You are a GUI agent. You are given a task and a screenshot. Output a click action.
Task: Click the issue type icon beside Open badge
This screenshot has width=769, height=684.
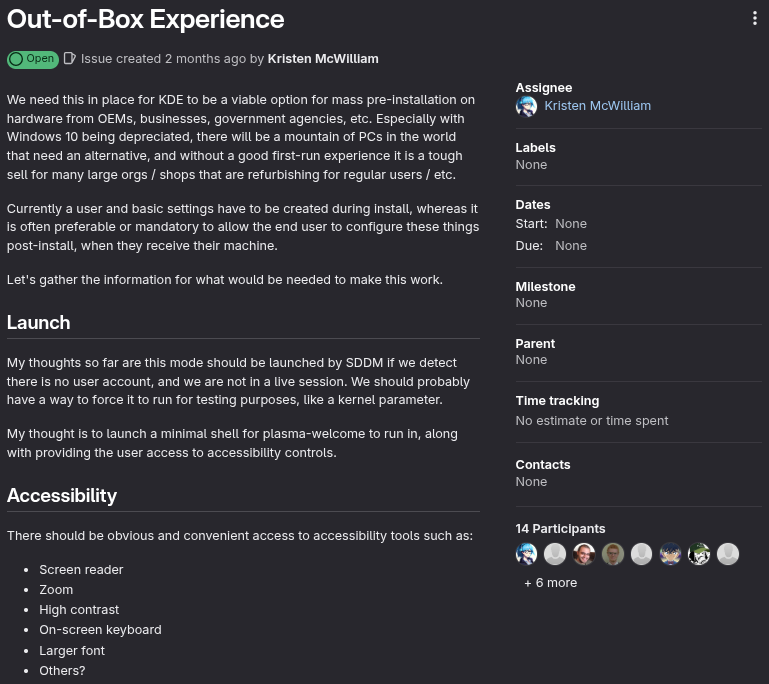pos(69,58)
